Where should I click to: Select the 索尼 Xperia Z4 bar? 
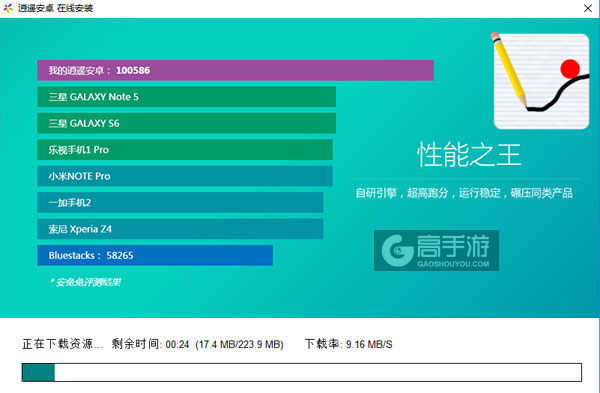point(180,229)
